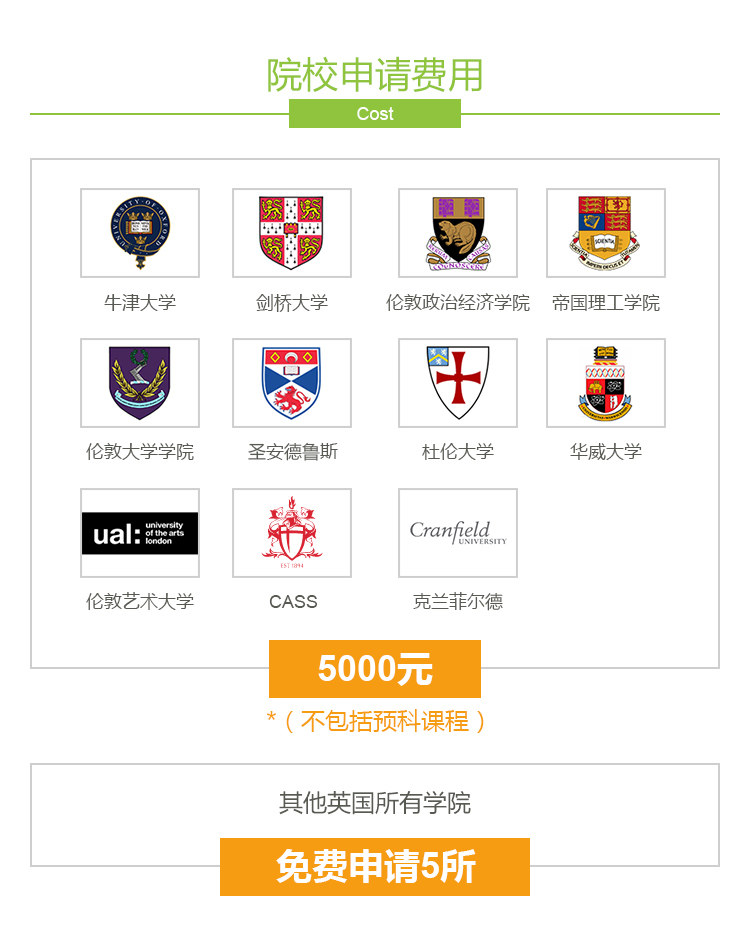Image resolution: width=750 pixels, height=938 pixels.
Task: Click the 院校申请费用 green title
Action: click(x=375, y=75)
